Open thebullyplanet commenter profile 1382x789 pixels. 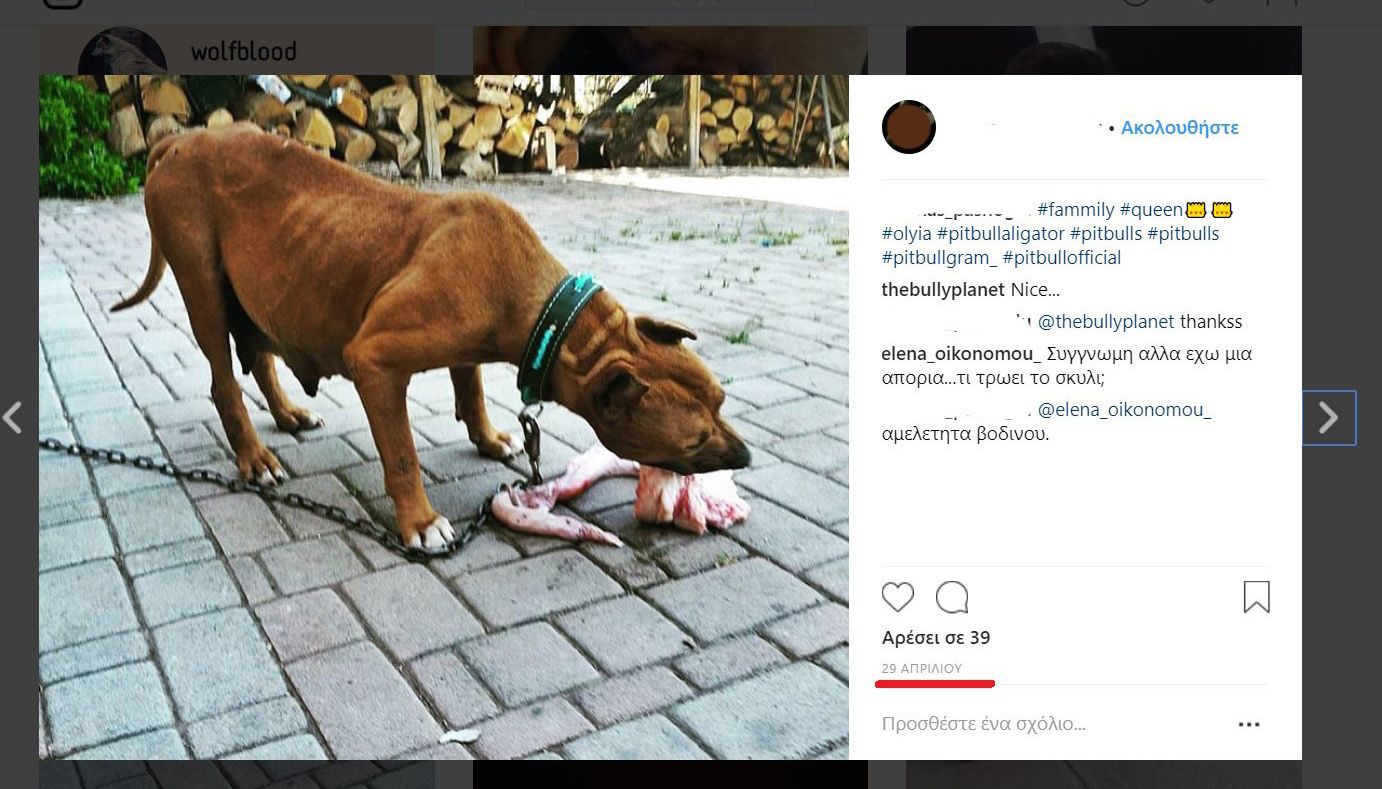click(943, 290)
